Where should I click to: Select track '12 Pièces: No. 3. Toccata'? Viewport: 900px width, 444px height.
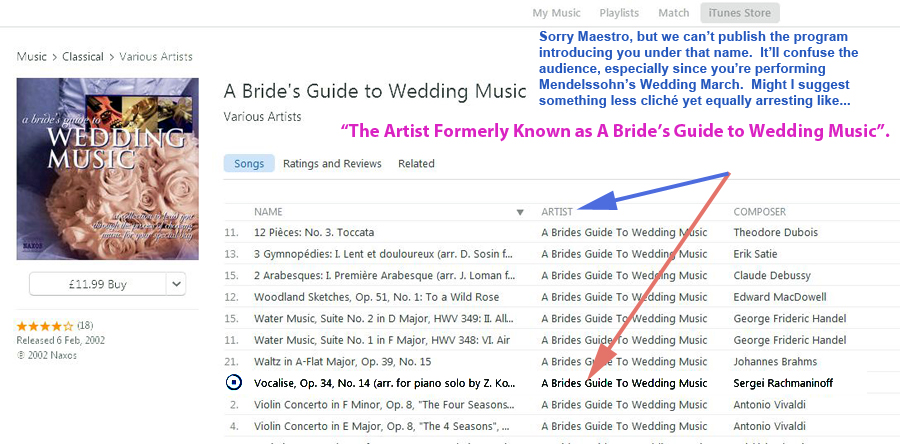tap(314, 232)
